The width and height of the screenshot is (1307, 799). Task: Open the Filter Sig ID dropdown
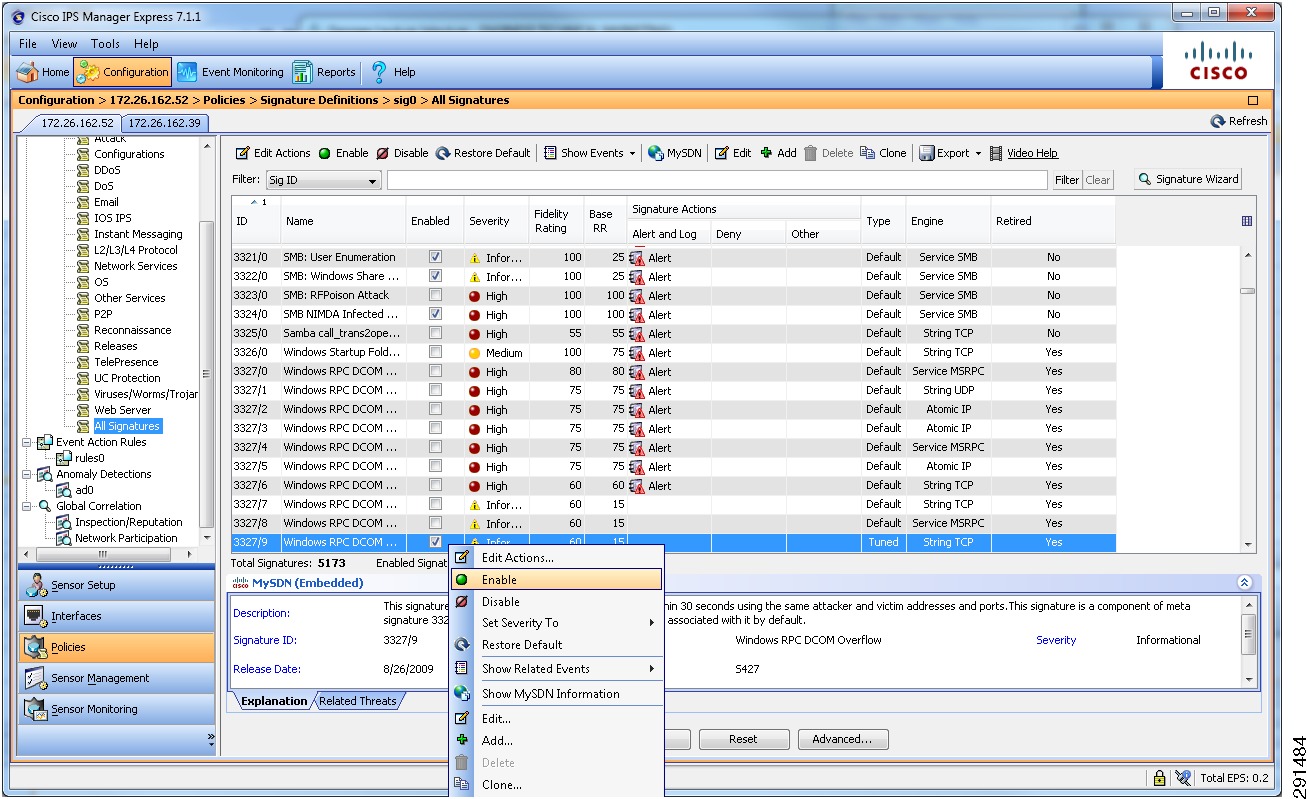[x=322, y=180]
